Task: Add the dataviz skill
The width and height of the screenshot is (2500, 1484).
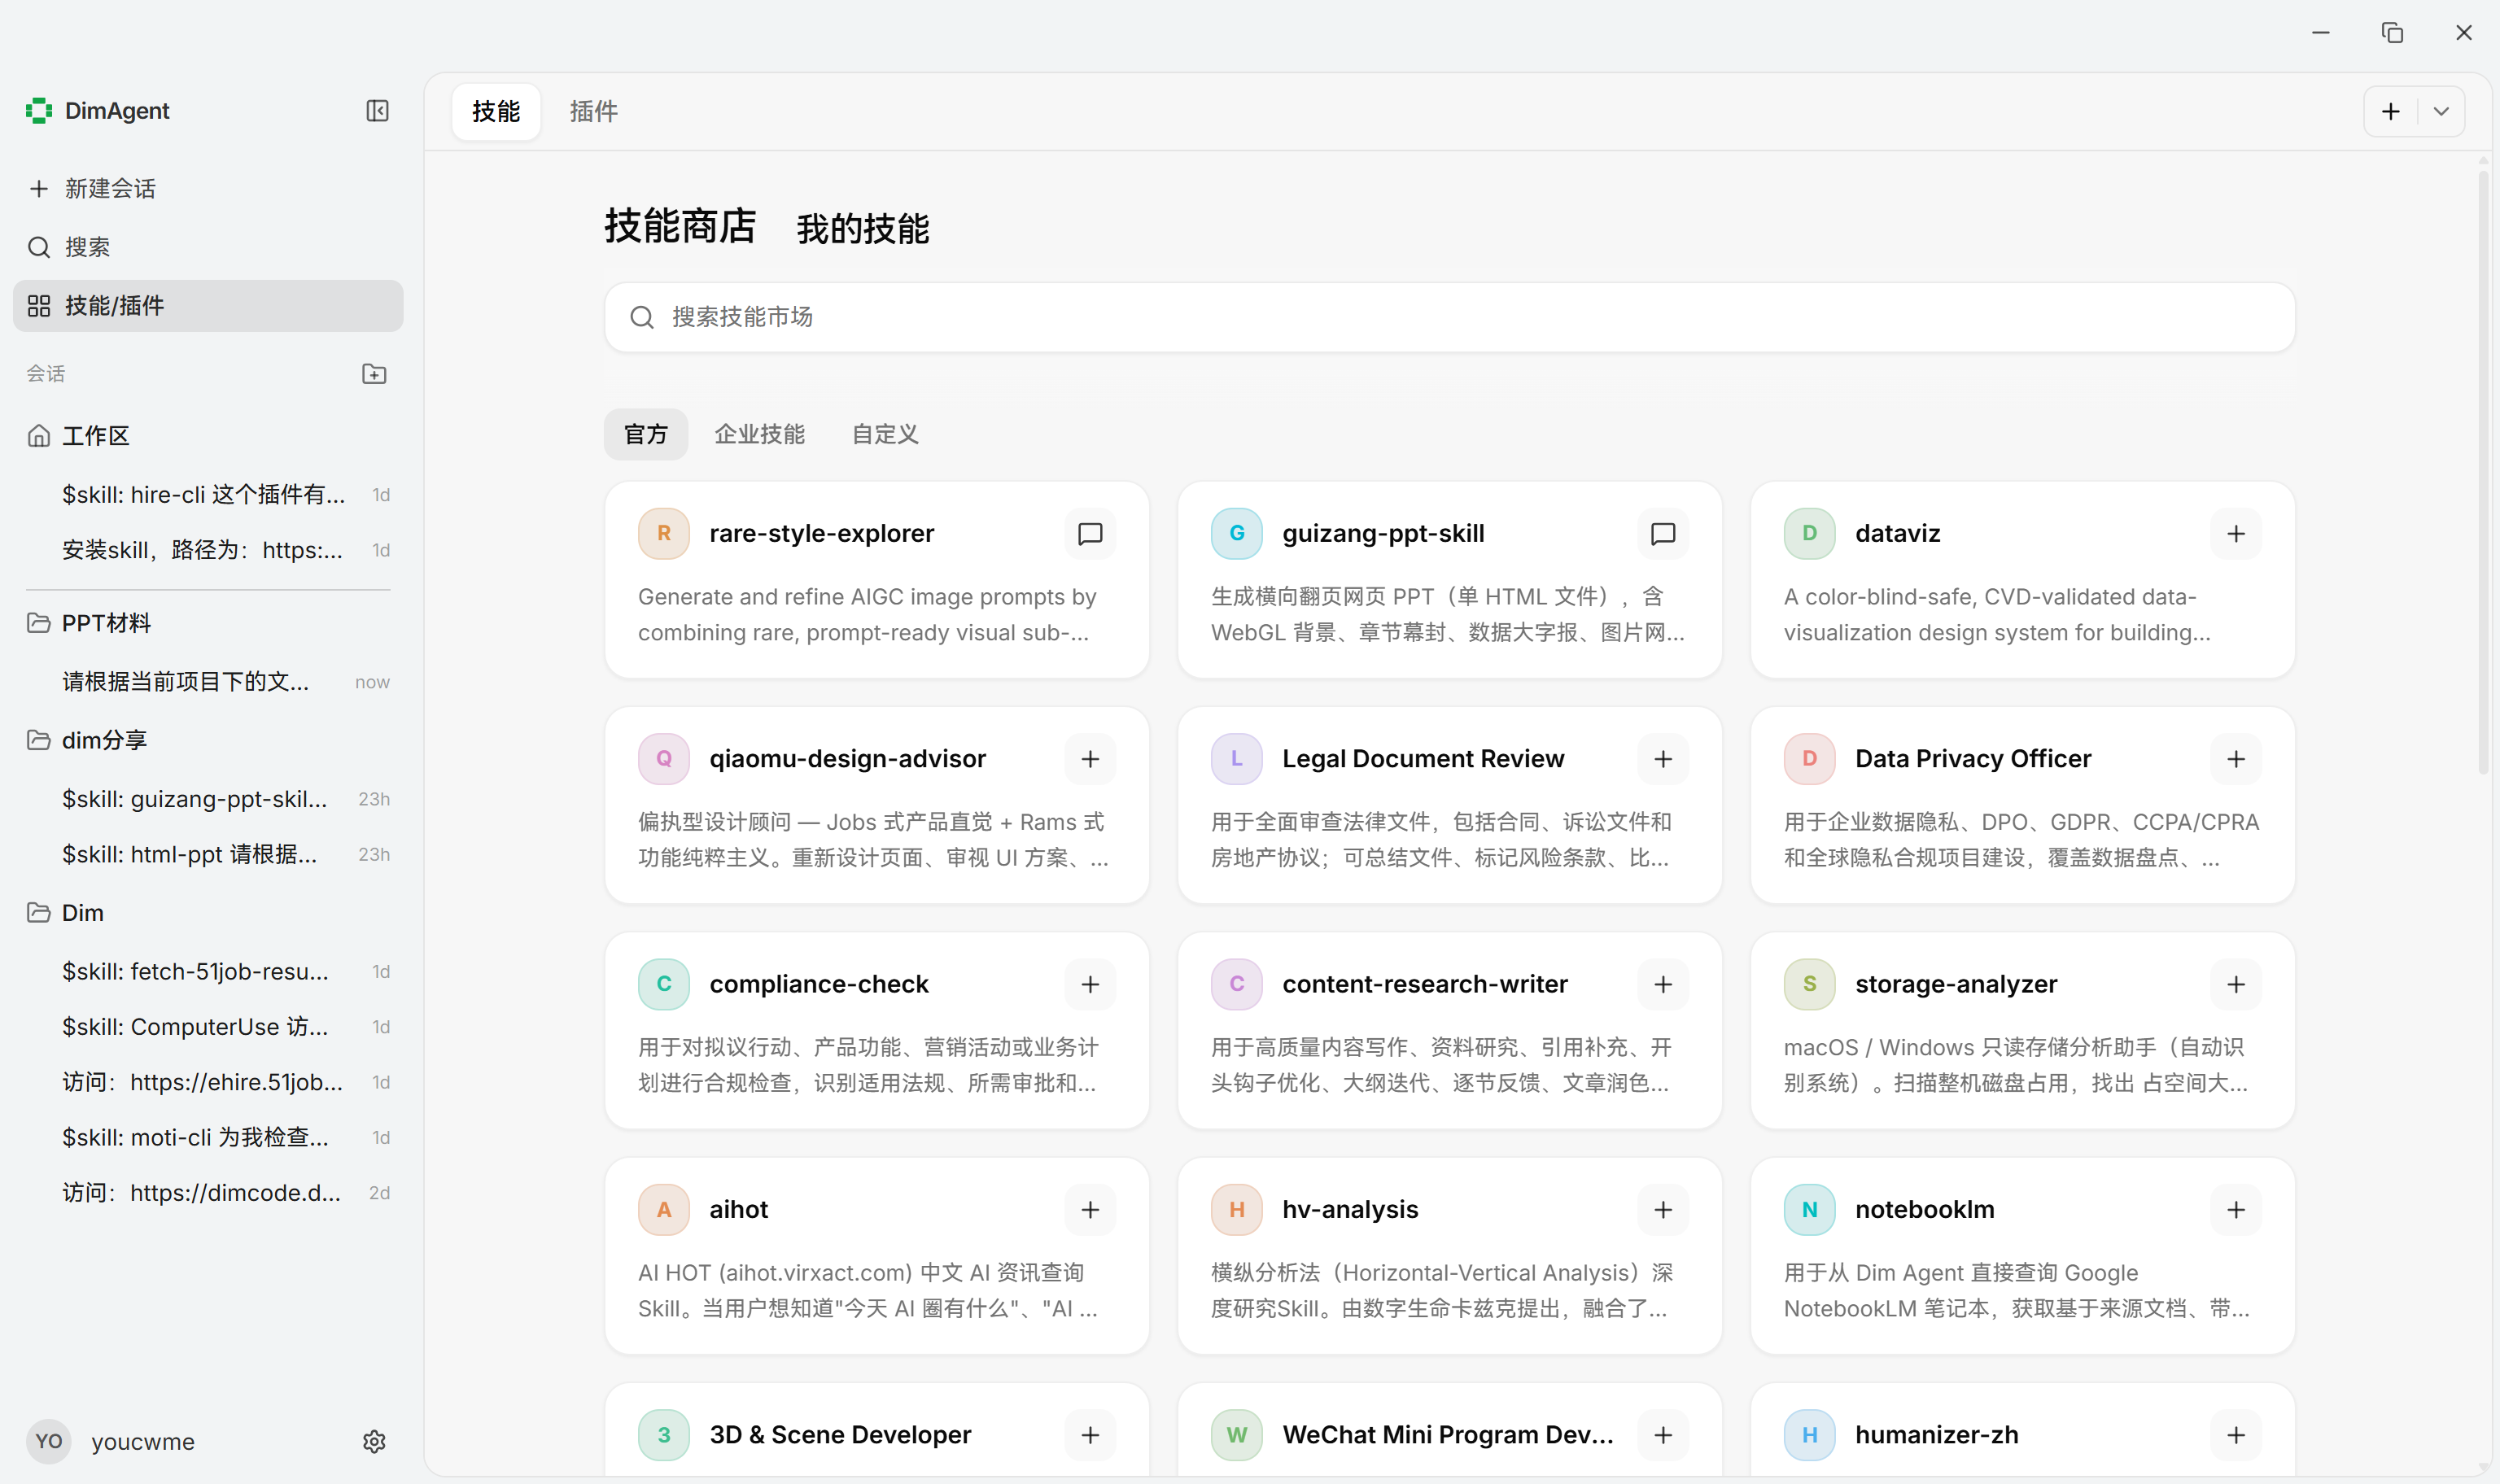Action: [2236, 534]
